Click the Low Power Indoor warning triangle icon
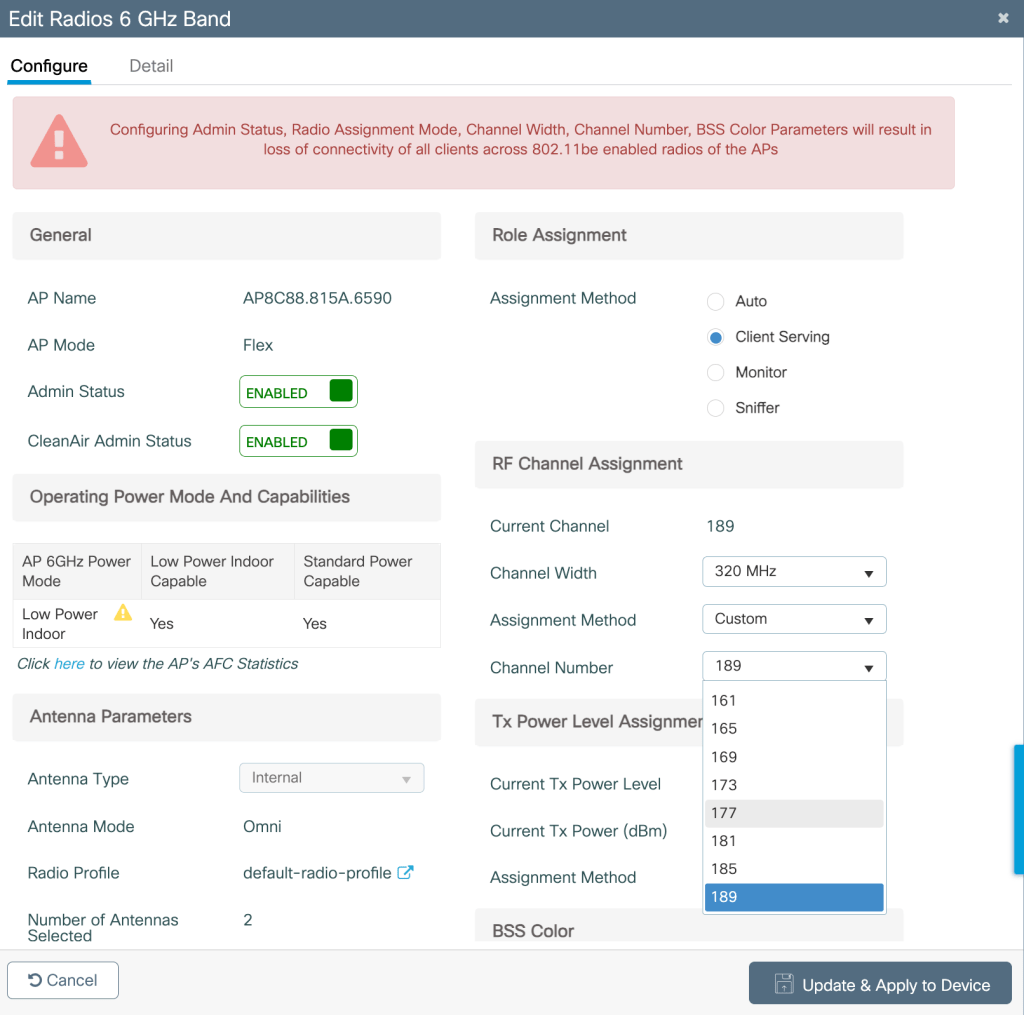 click(123, 613)
